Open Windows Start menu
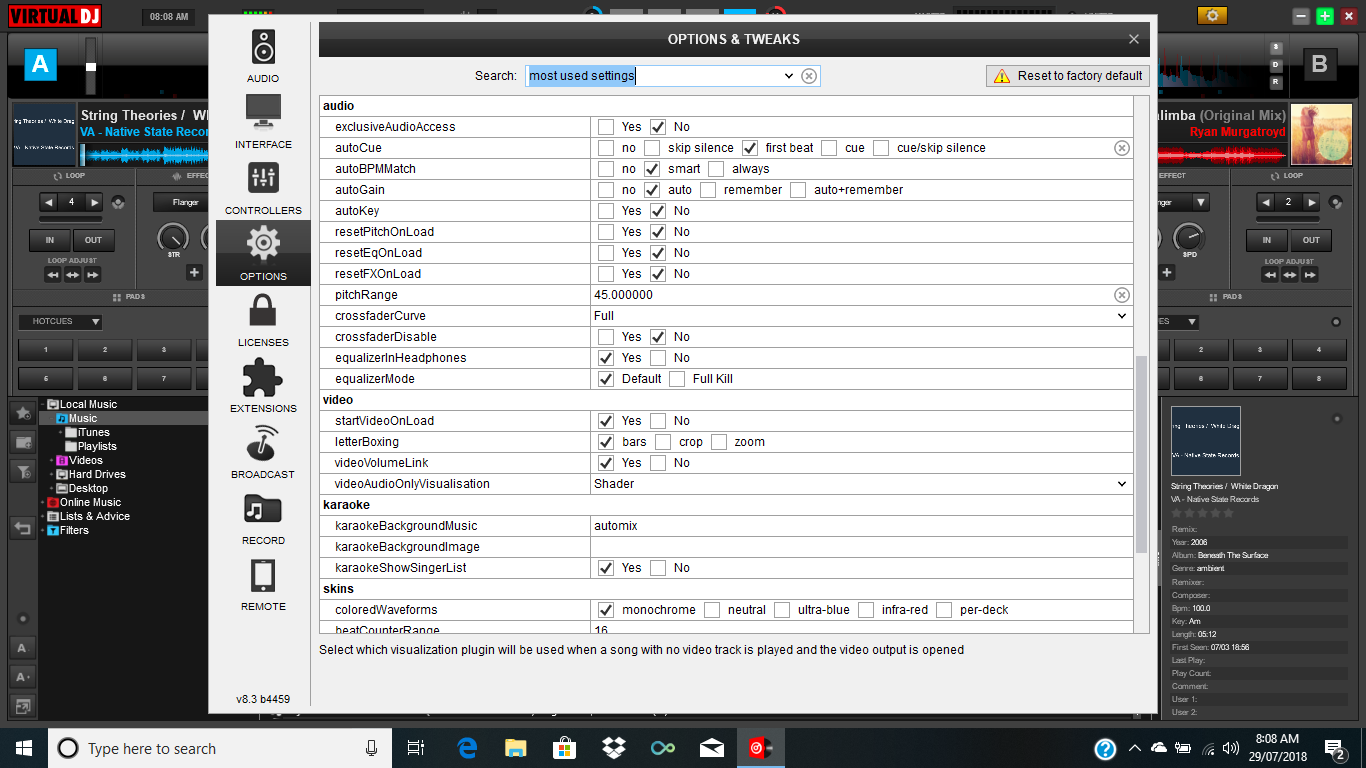Image resolution: width=1366 pixels, height=768 pixels. (x=24, y=748)
